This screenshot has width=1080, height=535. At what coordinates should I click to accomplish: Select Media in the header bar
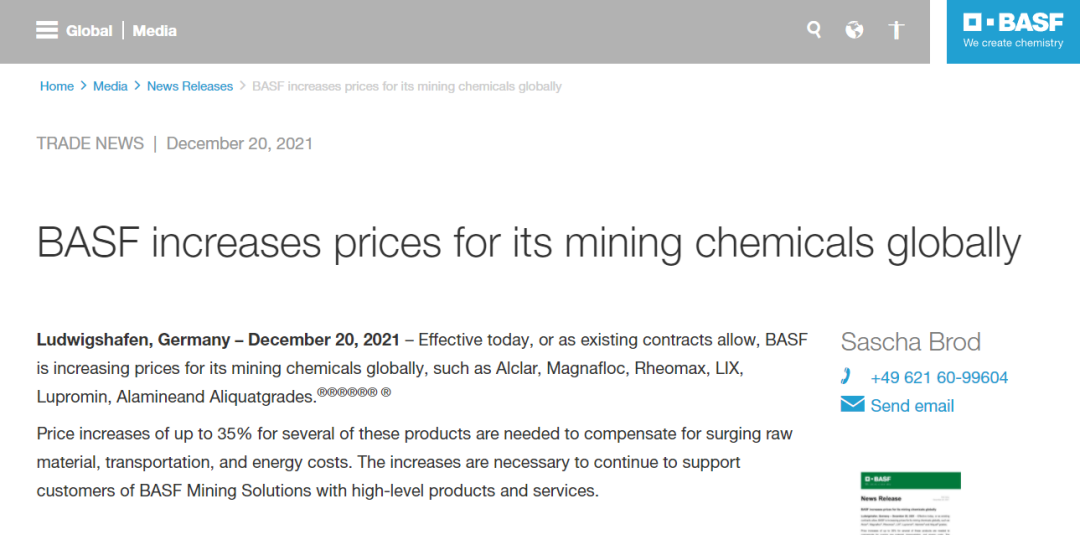[155, 31]
